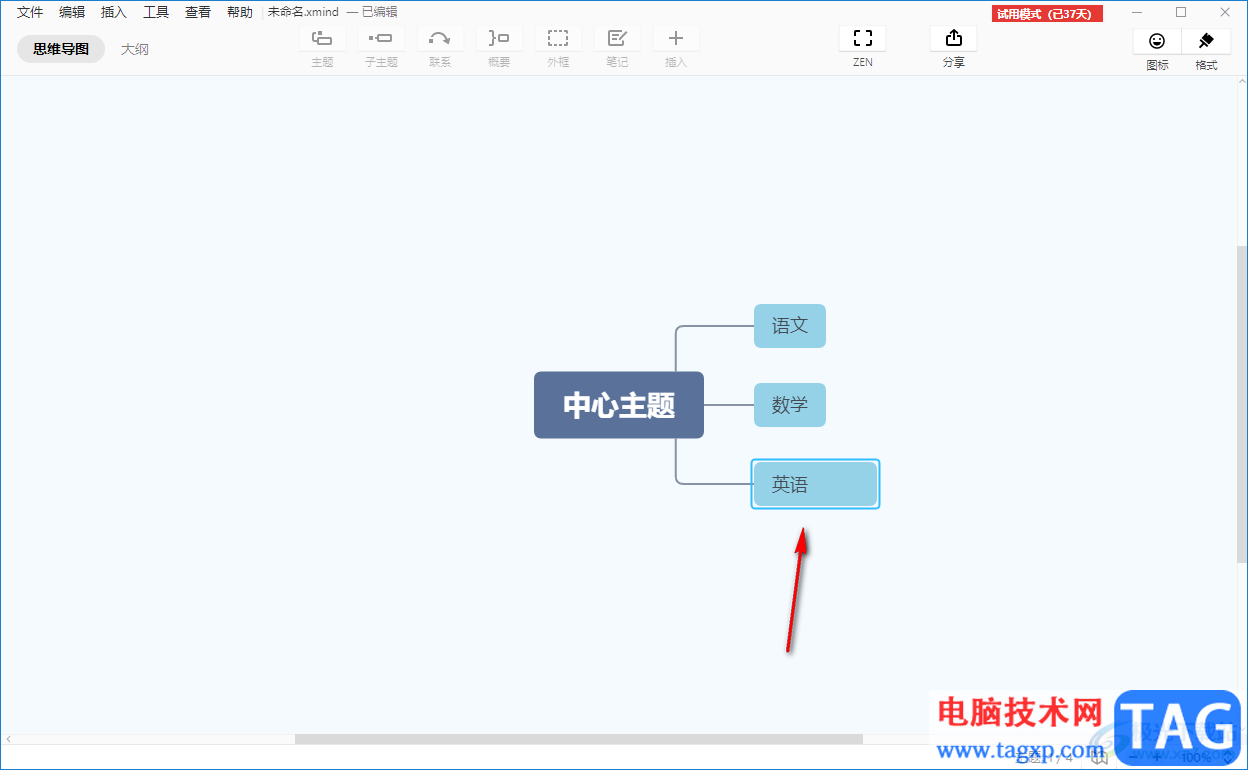Maximize the XMind window
Screen dimensions: 1248x770
pos(1181,12)
